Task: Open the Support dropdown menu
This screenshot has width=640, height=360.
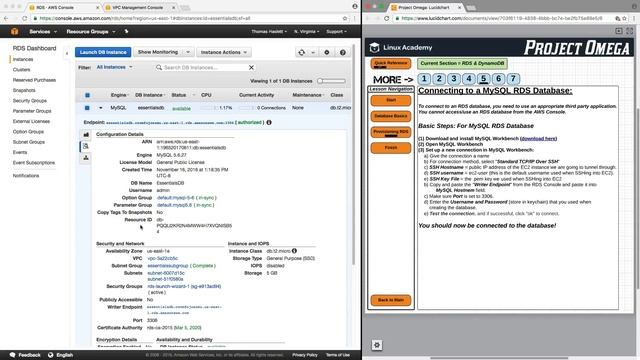Action: click(336, 31)
